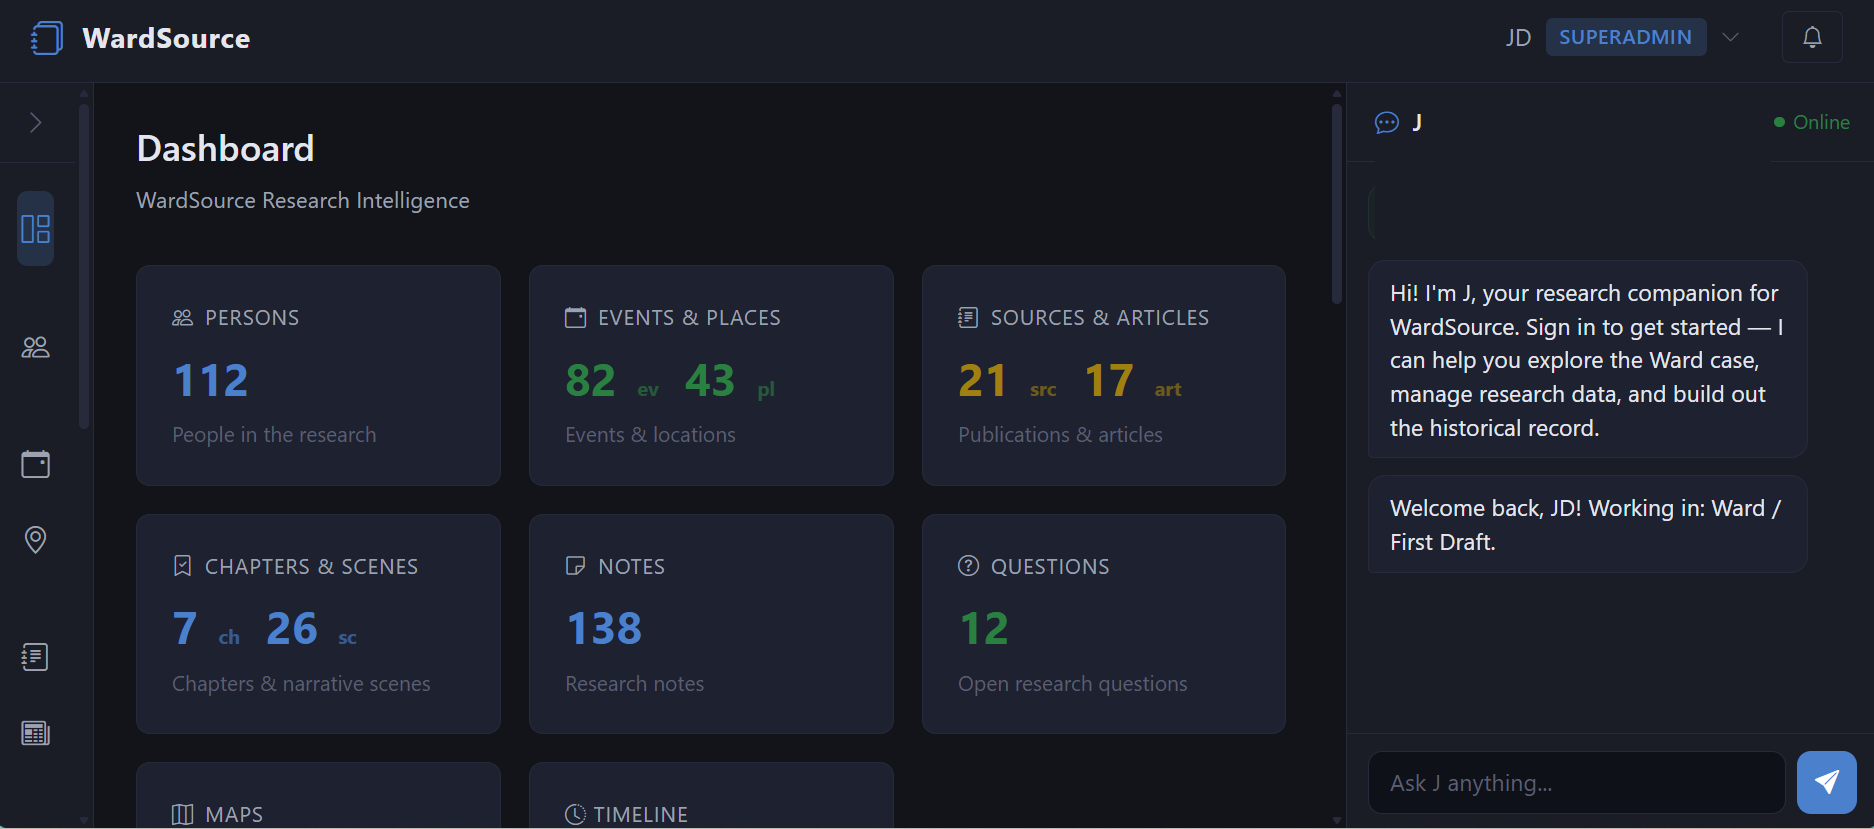Open the Articles newspaper icon in the sidebar
This screenshot has width=1874, height=829.
click(x=36, y=733)
